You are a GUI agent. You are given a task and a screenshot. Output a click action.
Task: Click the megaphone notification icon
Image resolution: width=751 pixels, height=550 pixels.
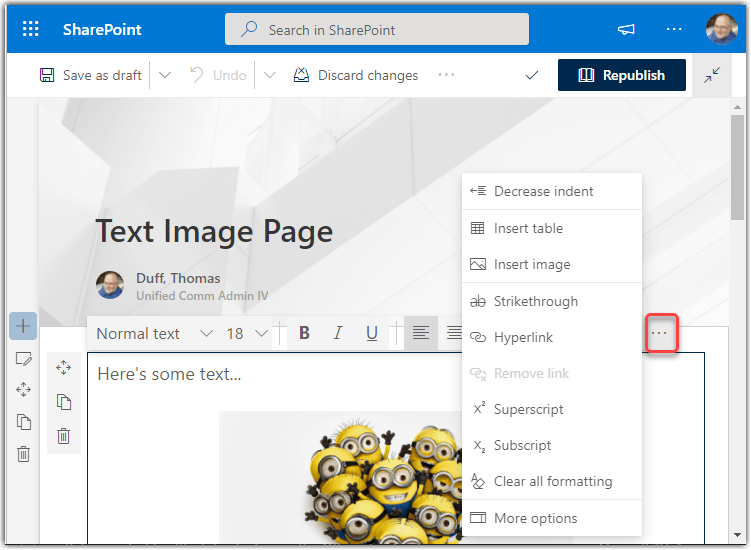[627, 29]
